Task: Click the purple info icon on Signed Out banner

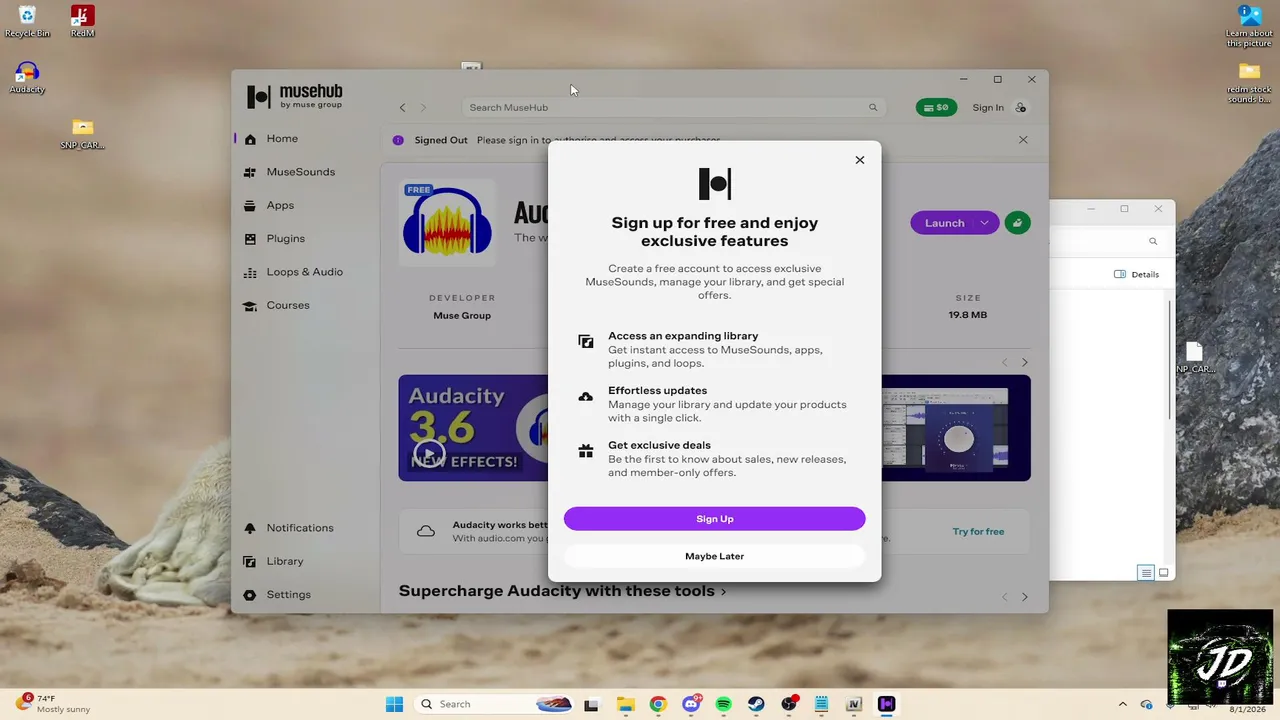Action: (398, 140)
